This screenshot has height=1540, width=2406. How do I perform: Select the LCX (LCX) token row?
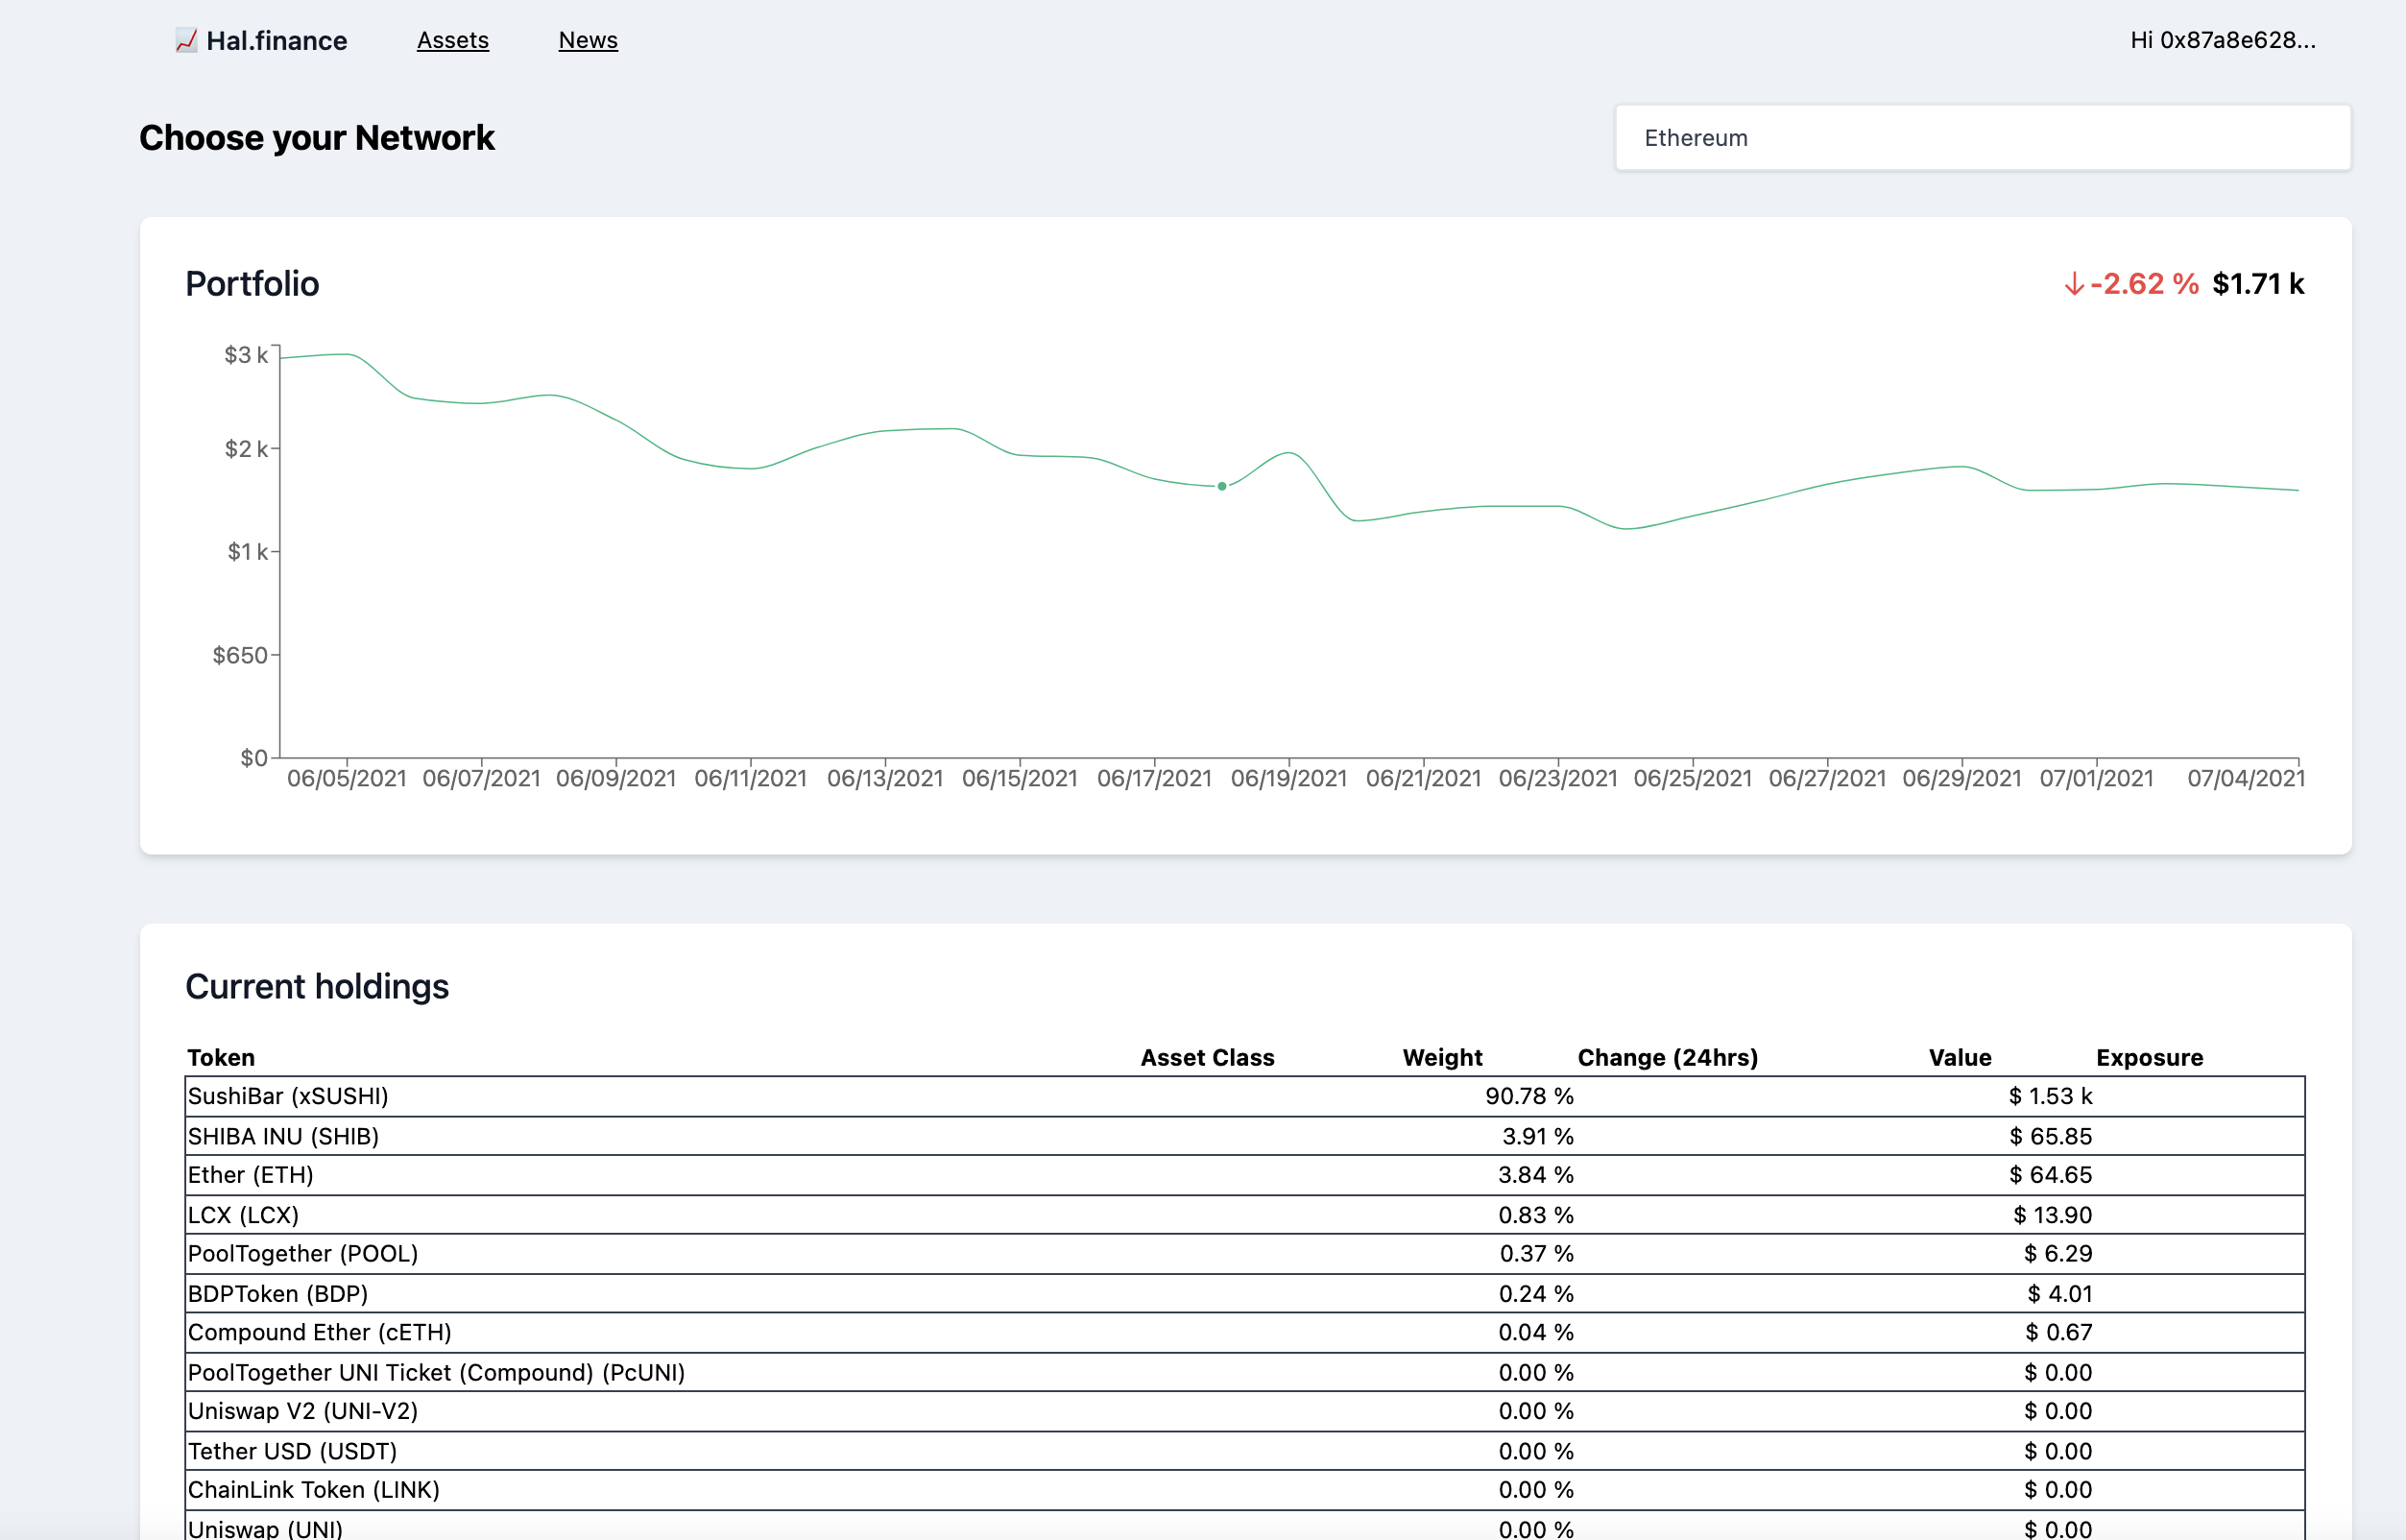[x=1245, y=1215]
